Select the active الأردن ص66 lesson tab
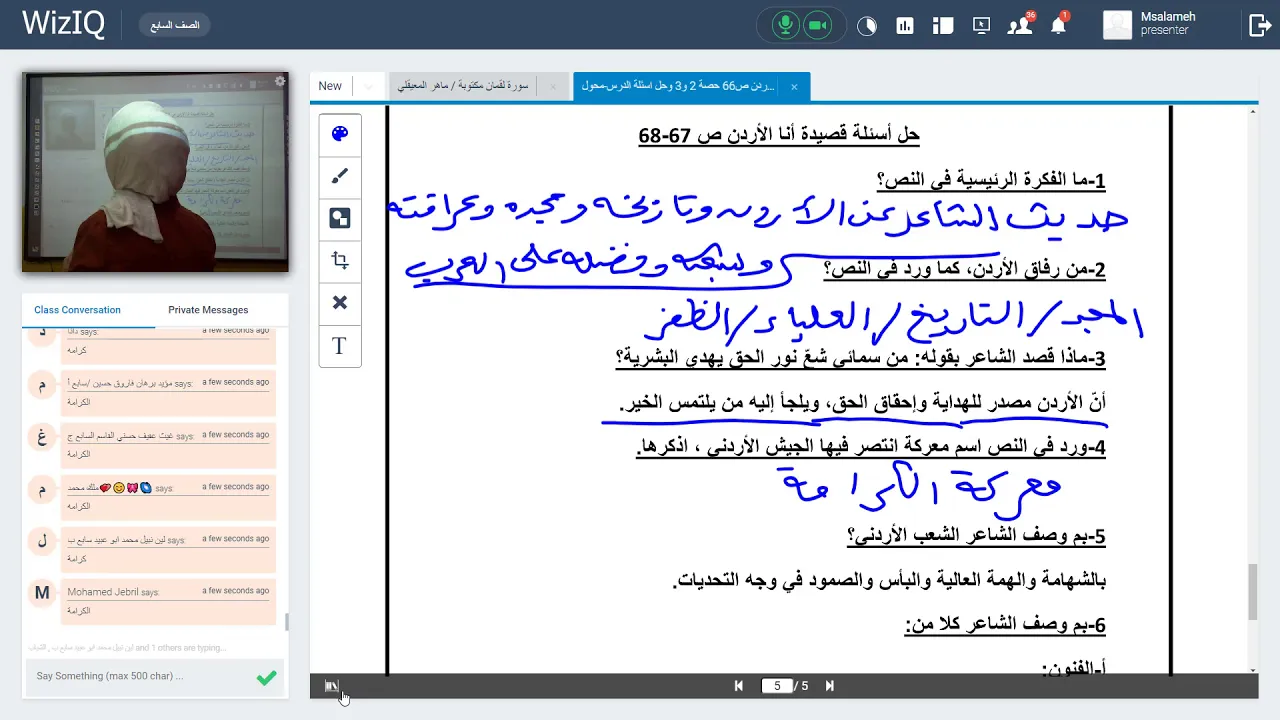 [x=678, y=86]
